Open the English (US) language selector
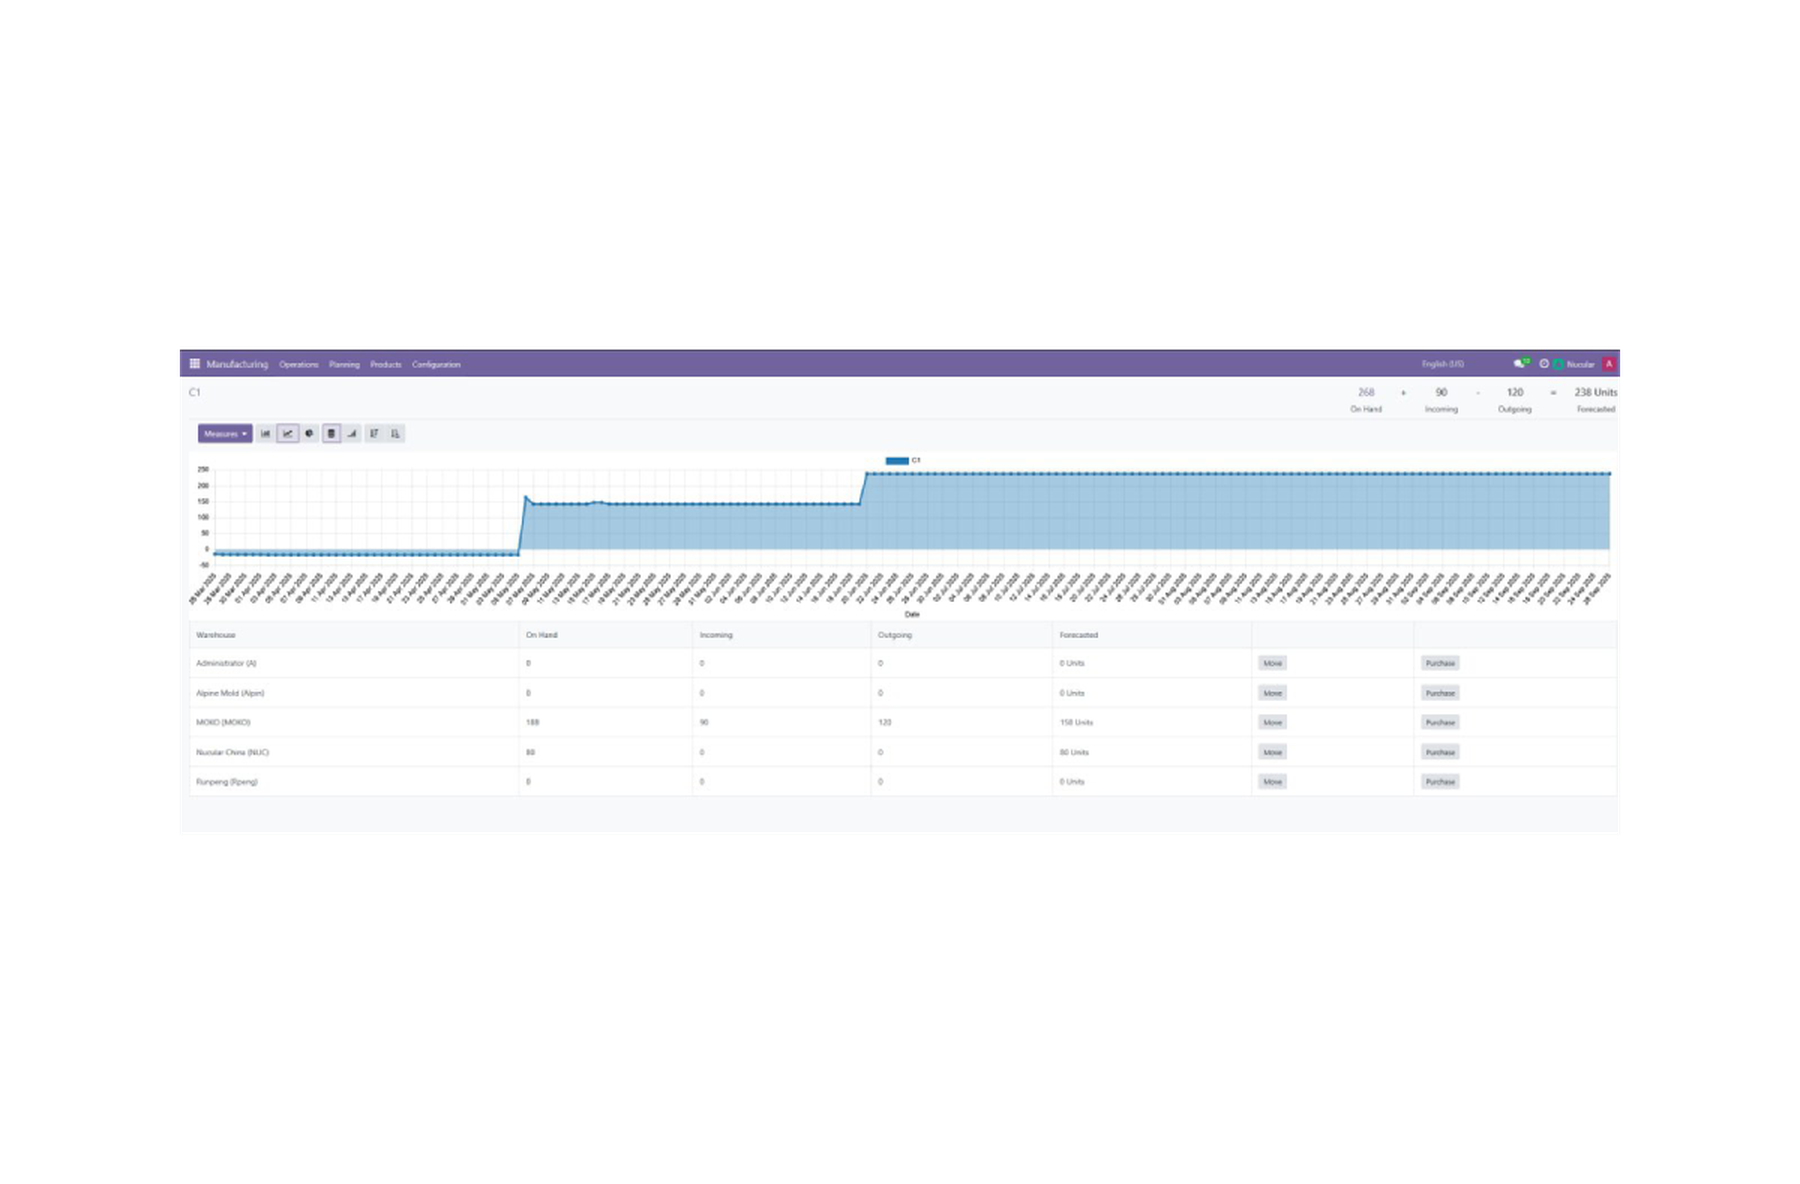The height and width of the screenshot is (1184, 1800). [x=1443, y=364]
